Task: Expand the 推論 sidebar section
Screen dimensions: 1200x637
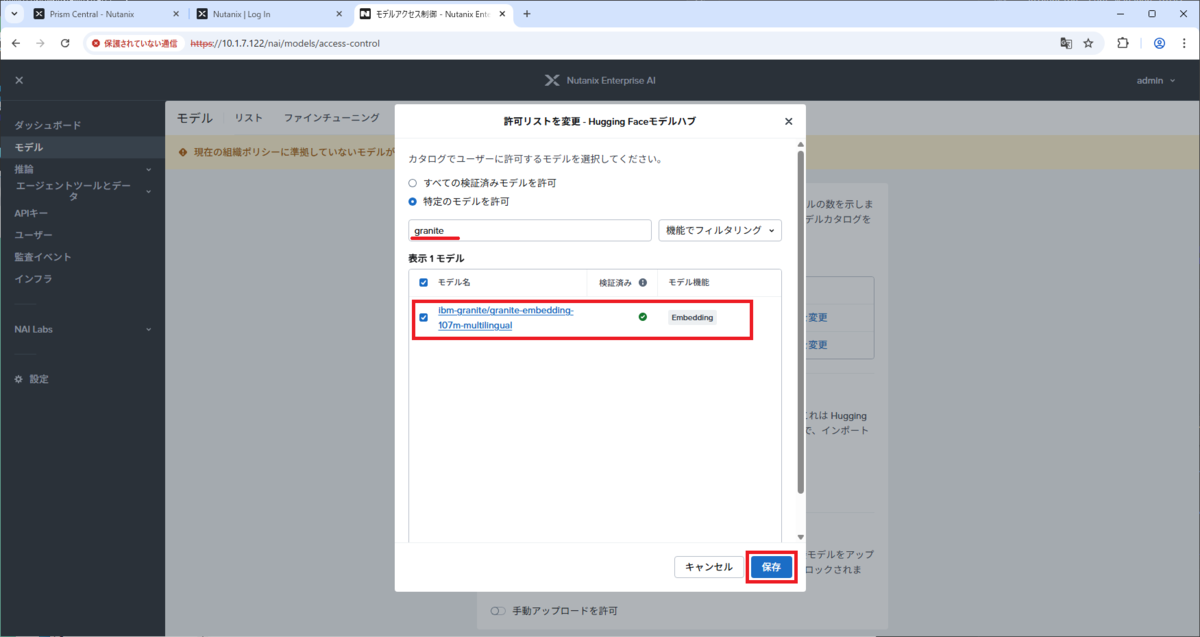Action: [x=82, y=169]
